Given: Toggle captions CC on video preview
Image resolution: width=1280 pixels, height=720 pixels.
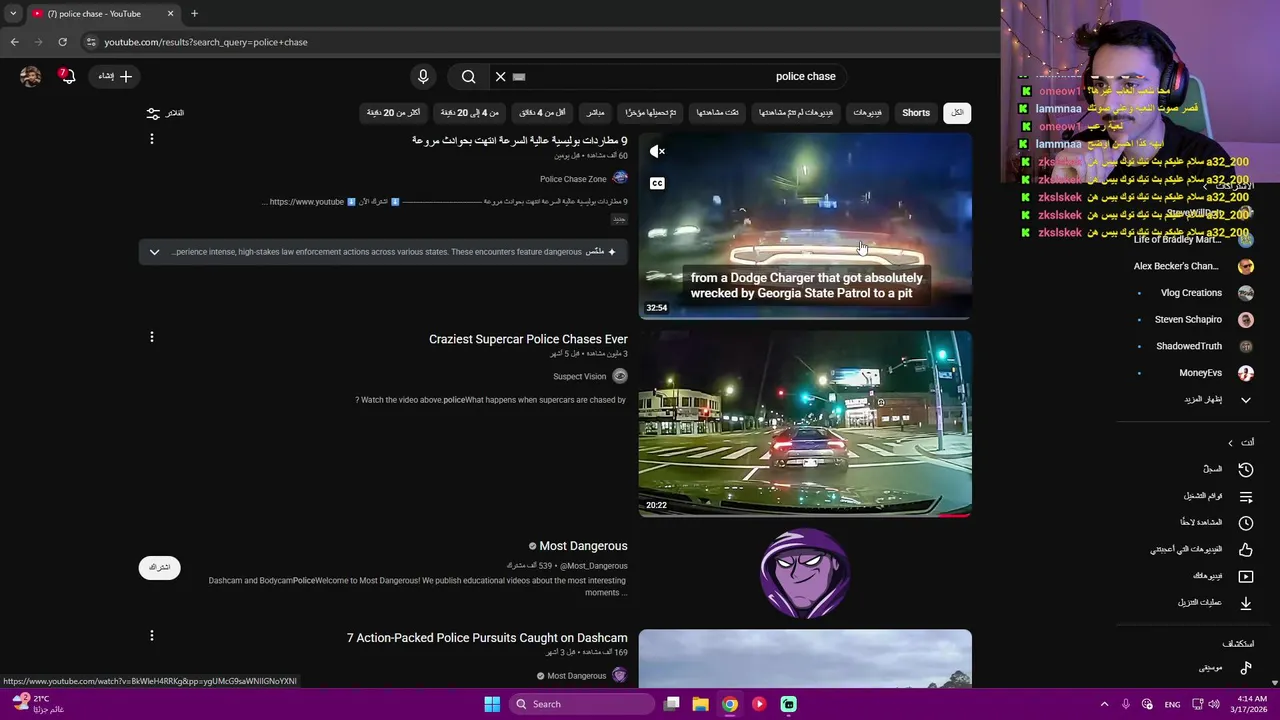Looking at the screenshot, I should coord(657,183).
